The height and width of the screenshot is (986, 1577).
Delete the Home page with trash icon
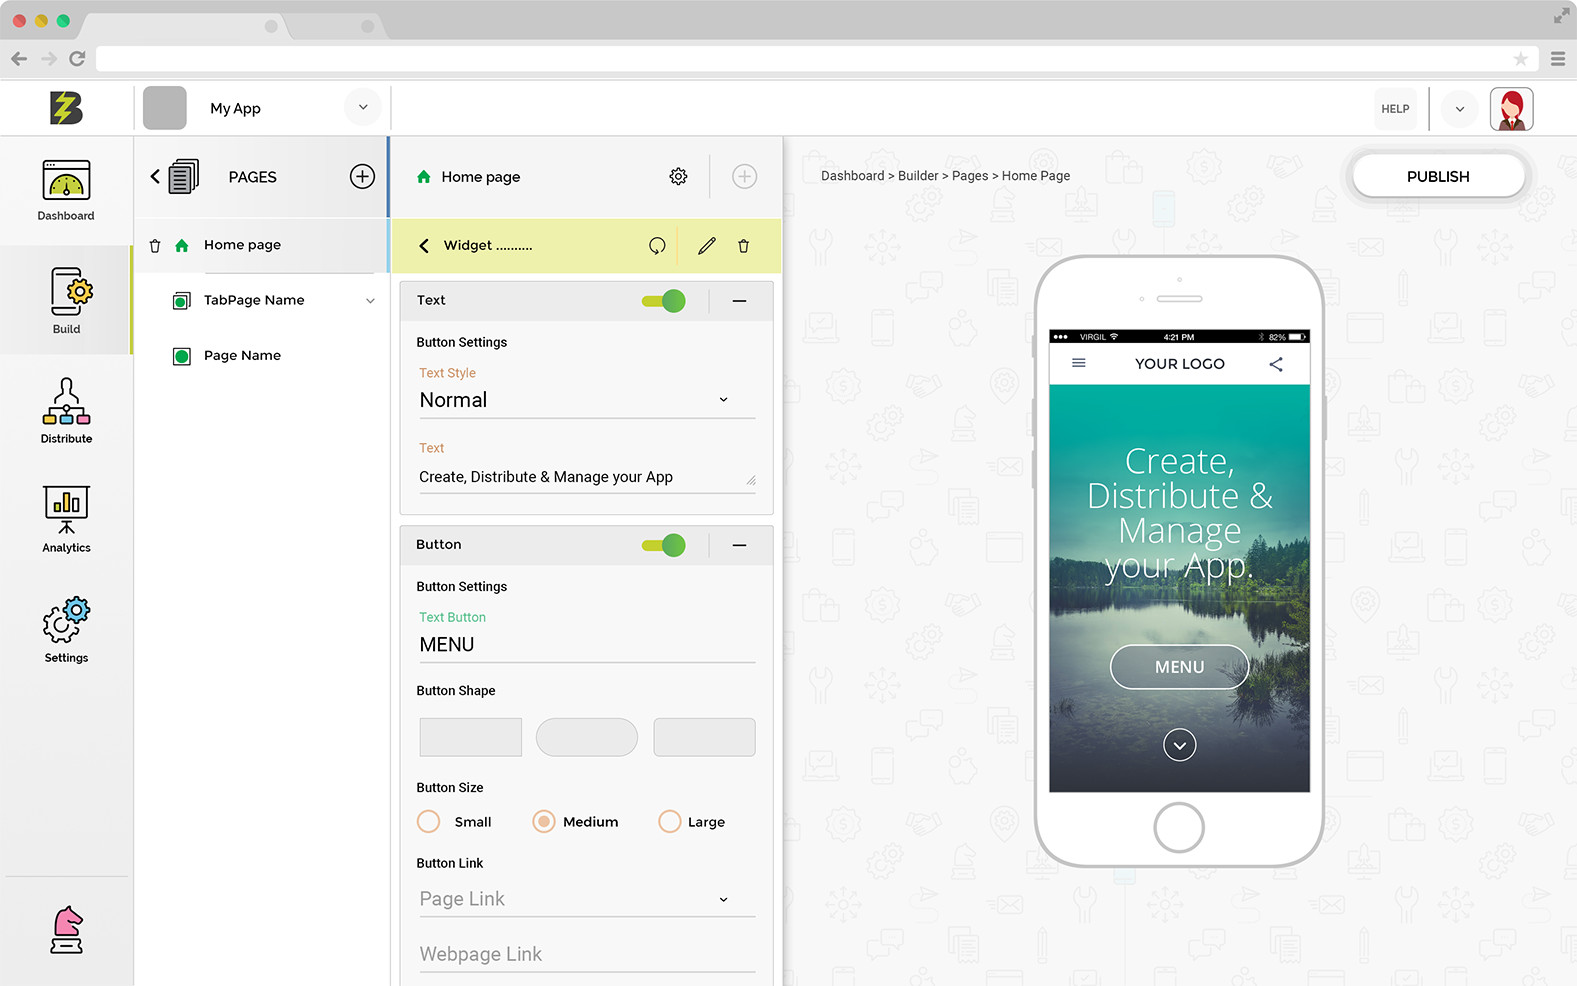coord(155,246)
